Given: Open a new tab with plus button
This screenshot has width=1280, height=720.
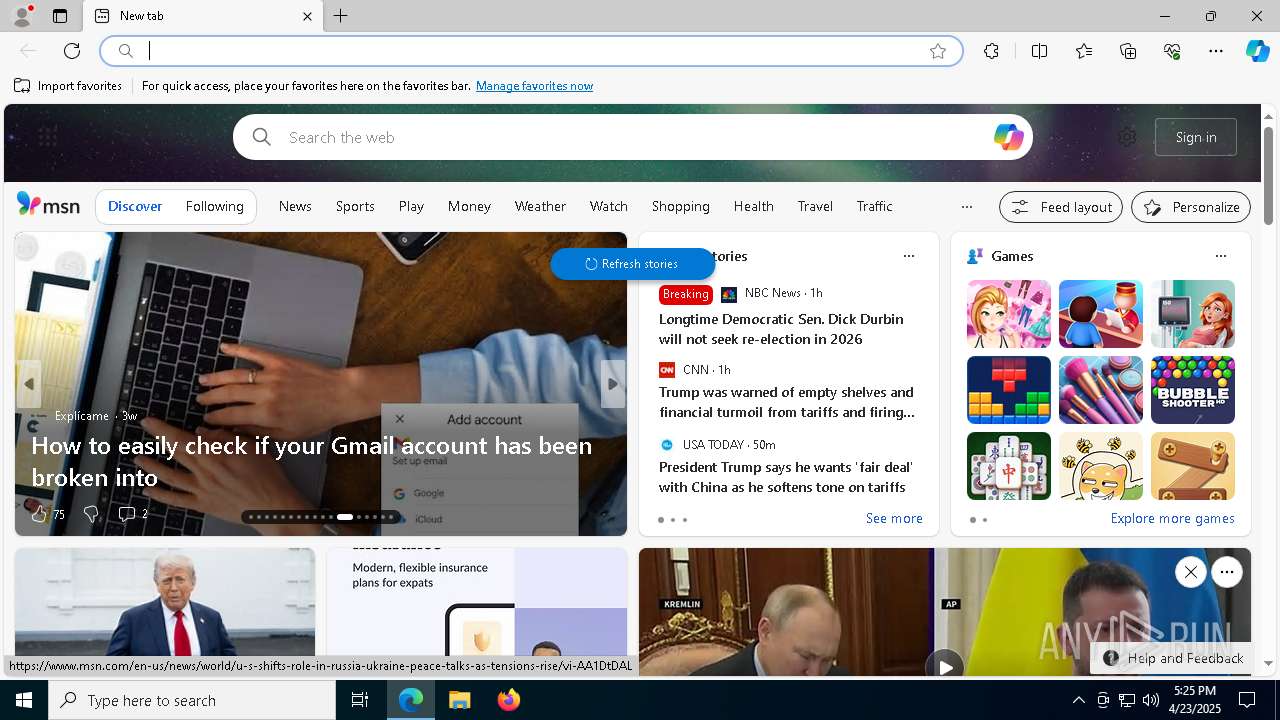Looking at the screenshot, I should point(341,16).
